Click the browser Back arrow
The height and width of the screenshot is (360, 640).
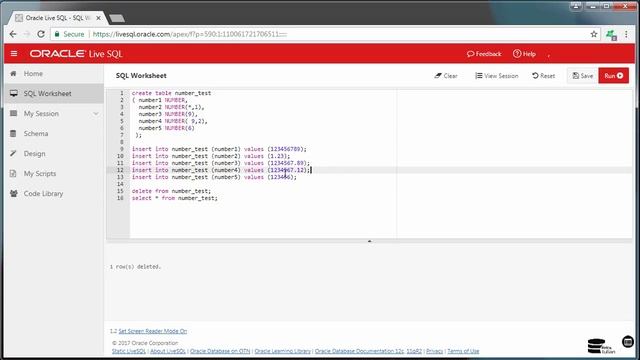[13, 34]
